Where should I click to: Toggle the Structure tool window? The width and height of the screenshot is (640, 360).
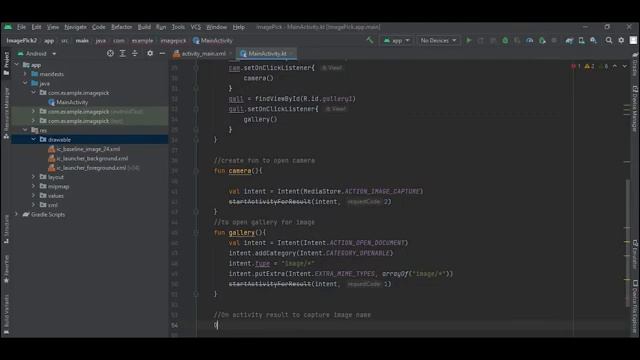6,229
